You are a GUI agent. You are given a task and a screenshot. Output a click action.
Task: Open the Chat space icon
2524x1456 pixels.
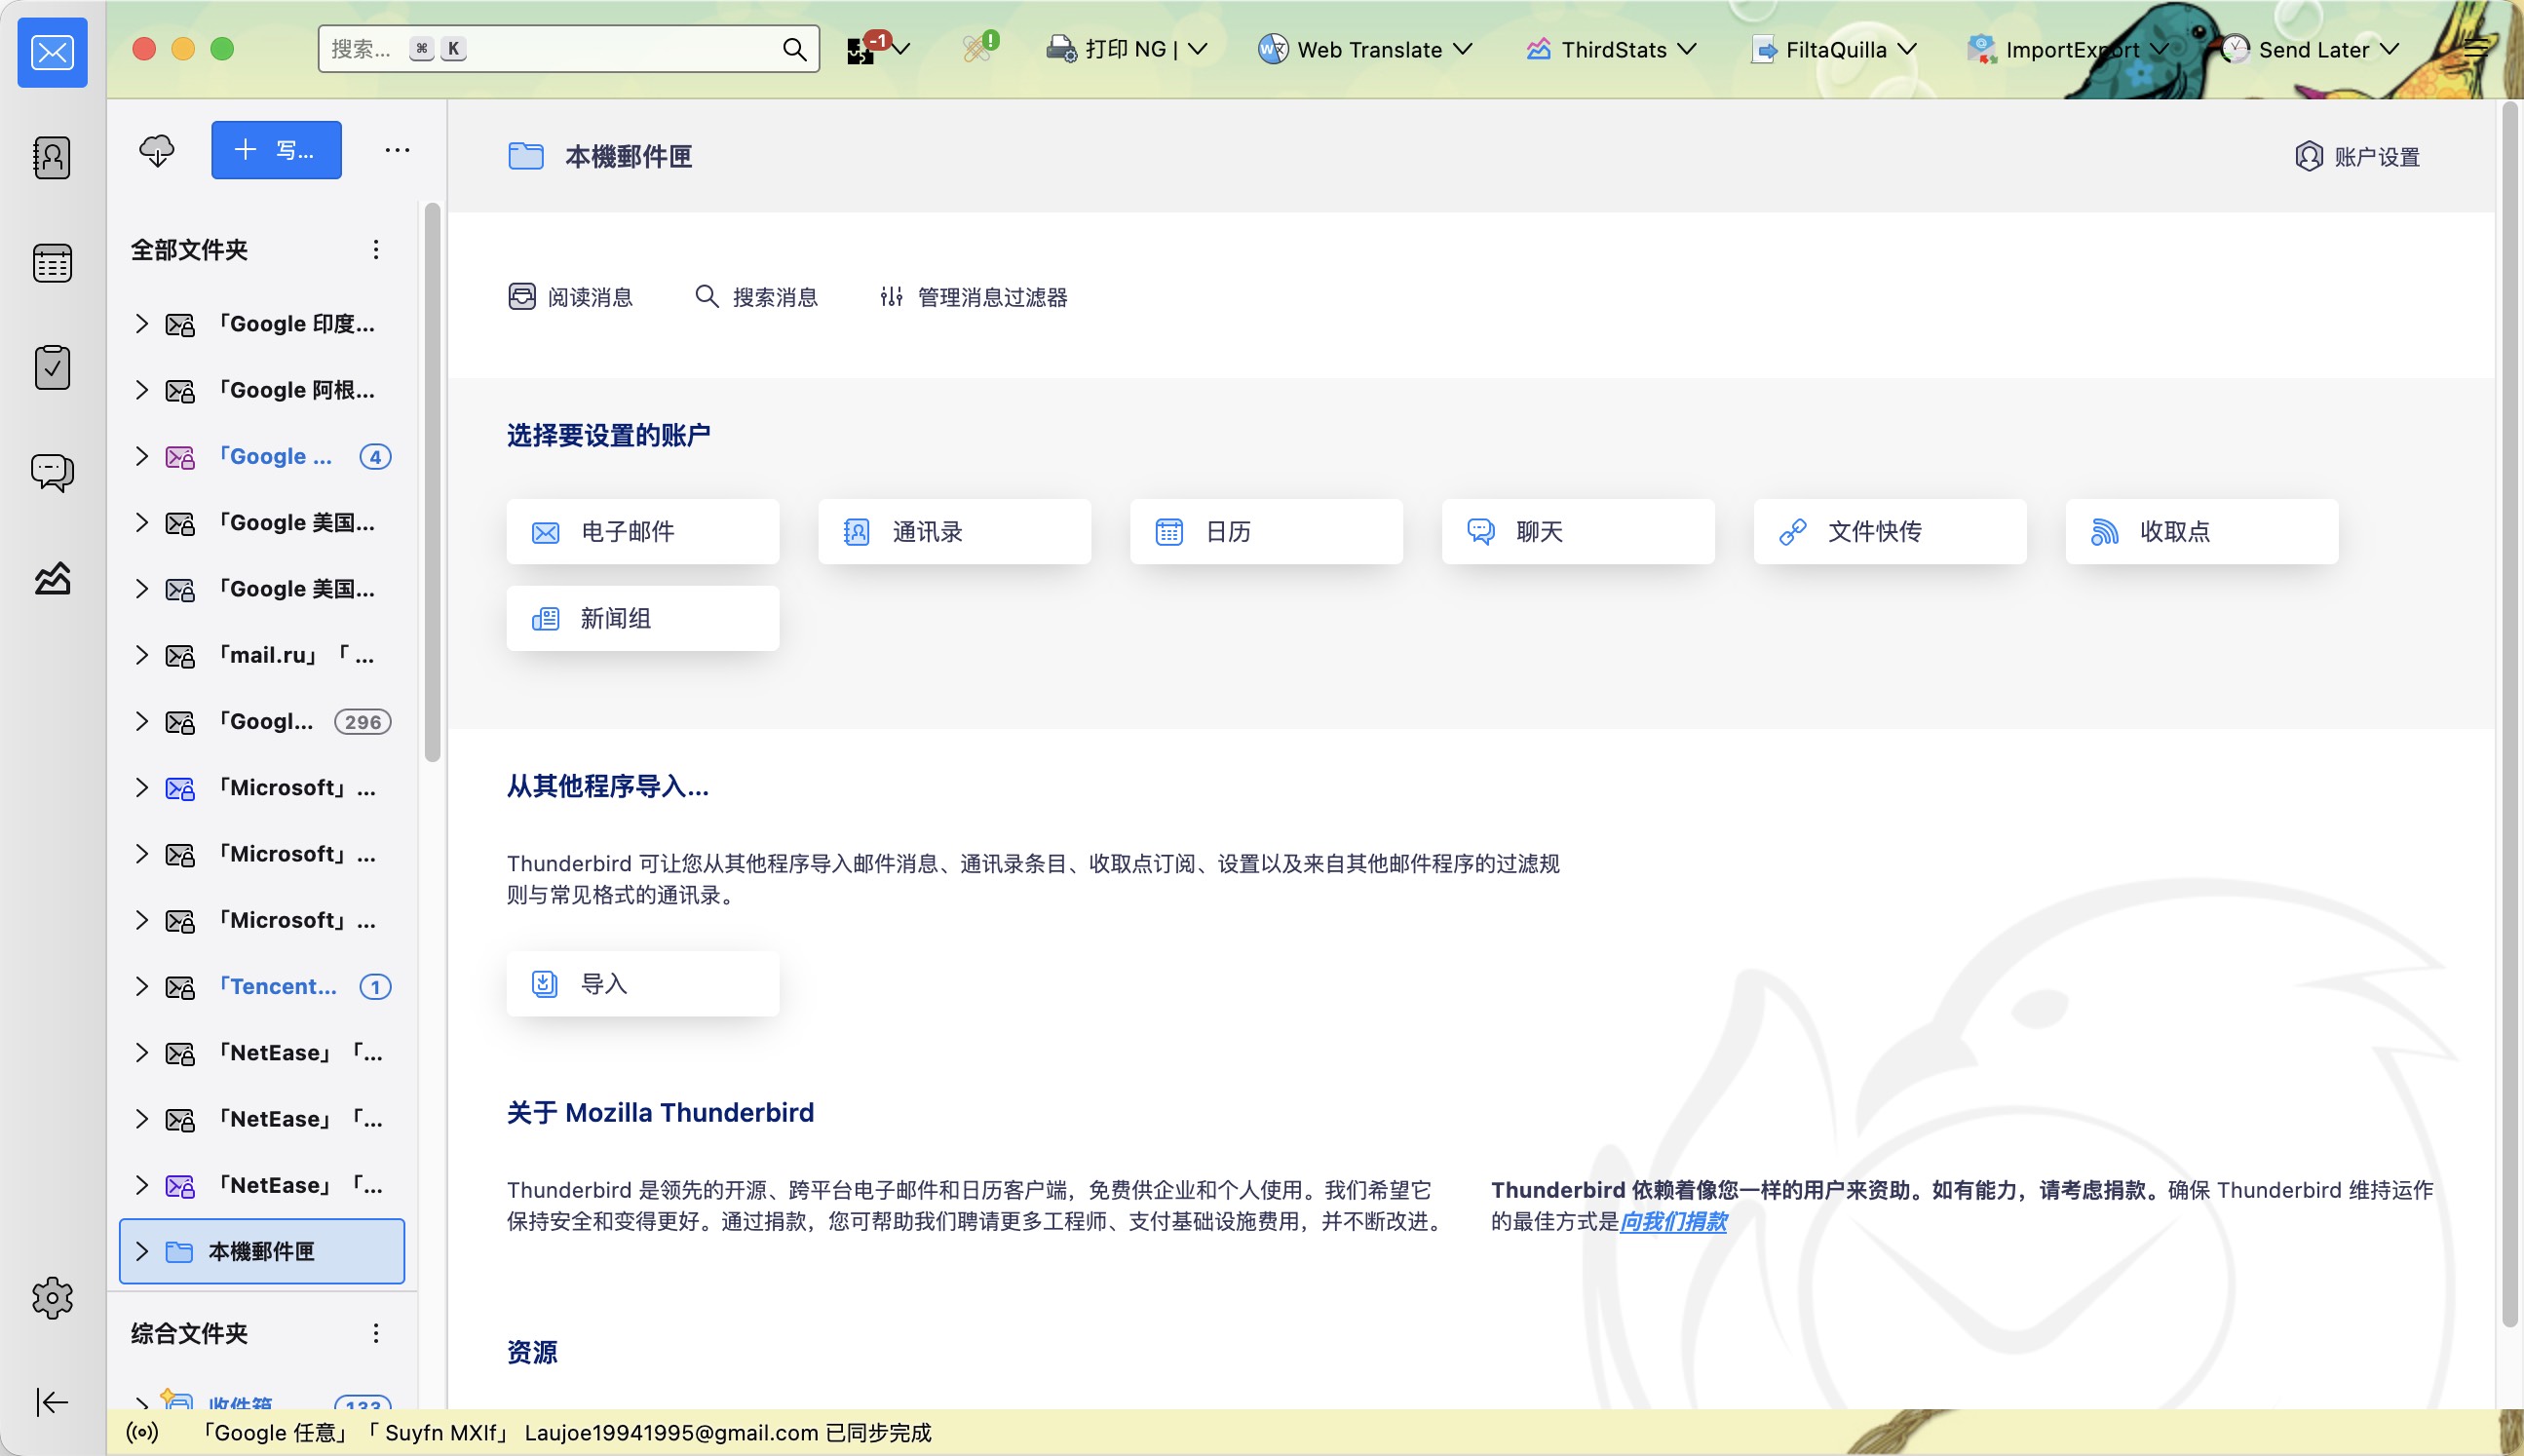coord(52,471)
